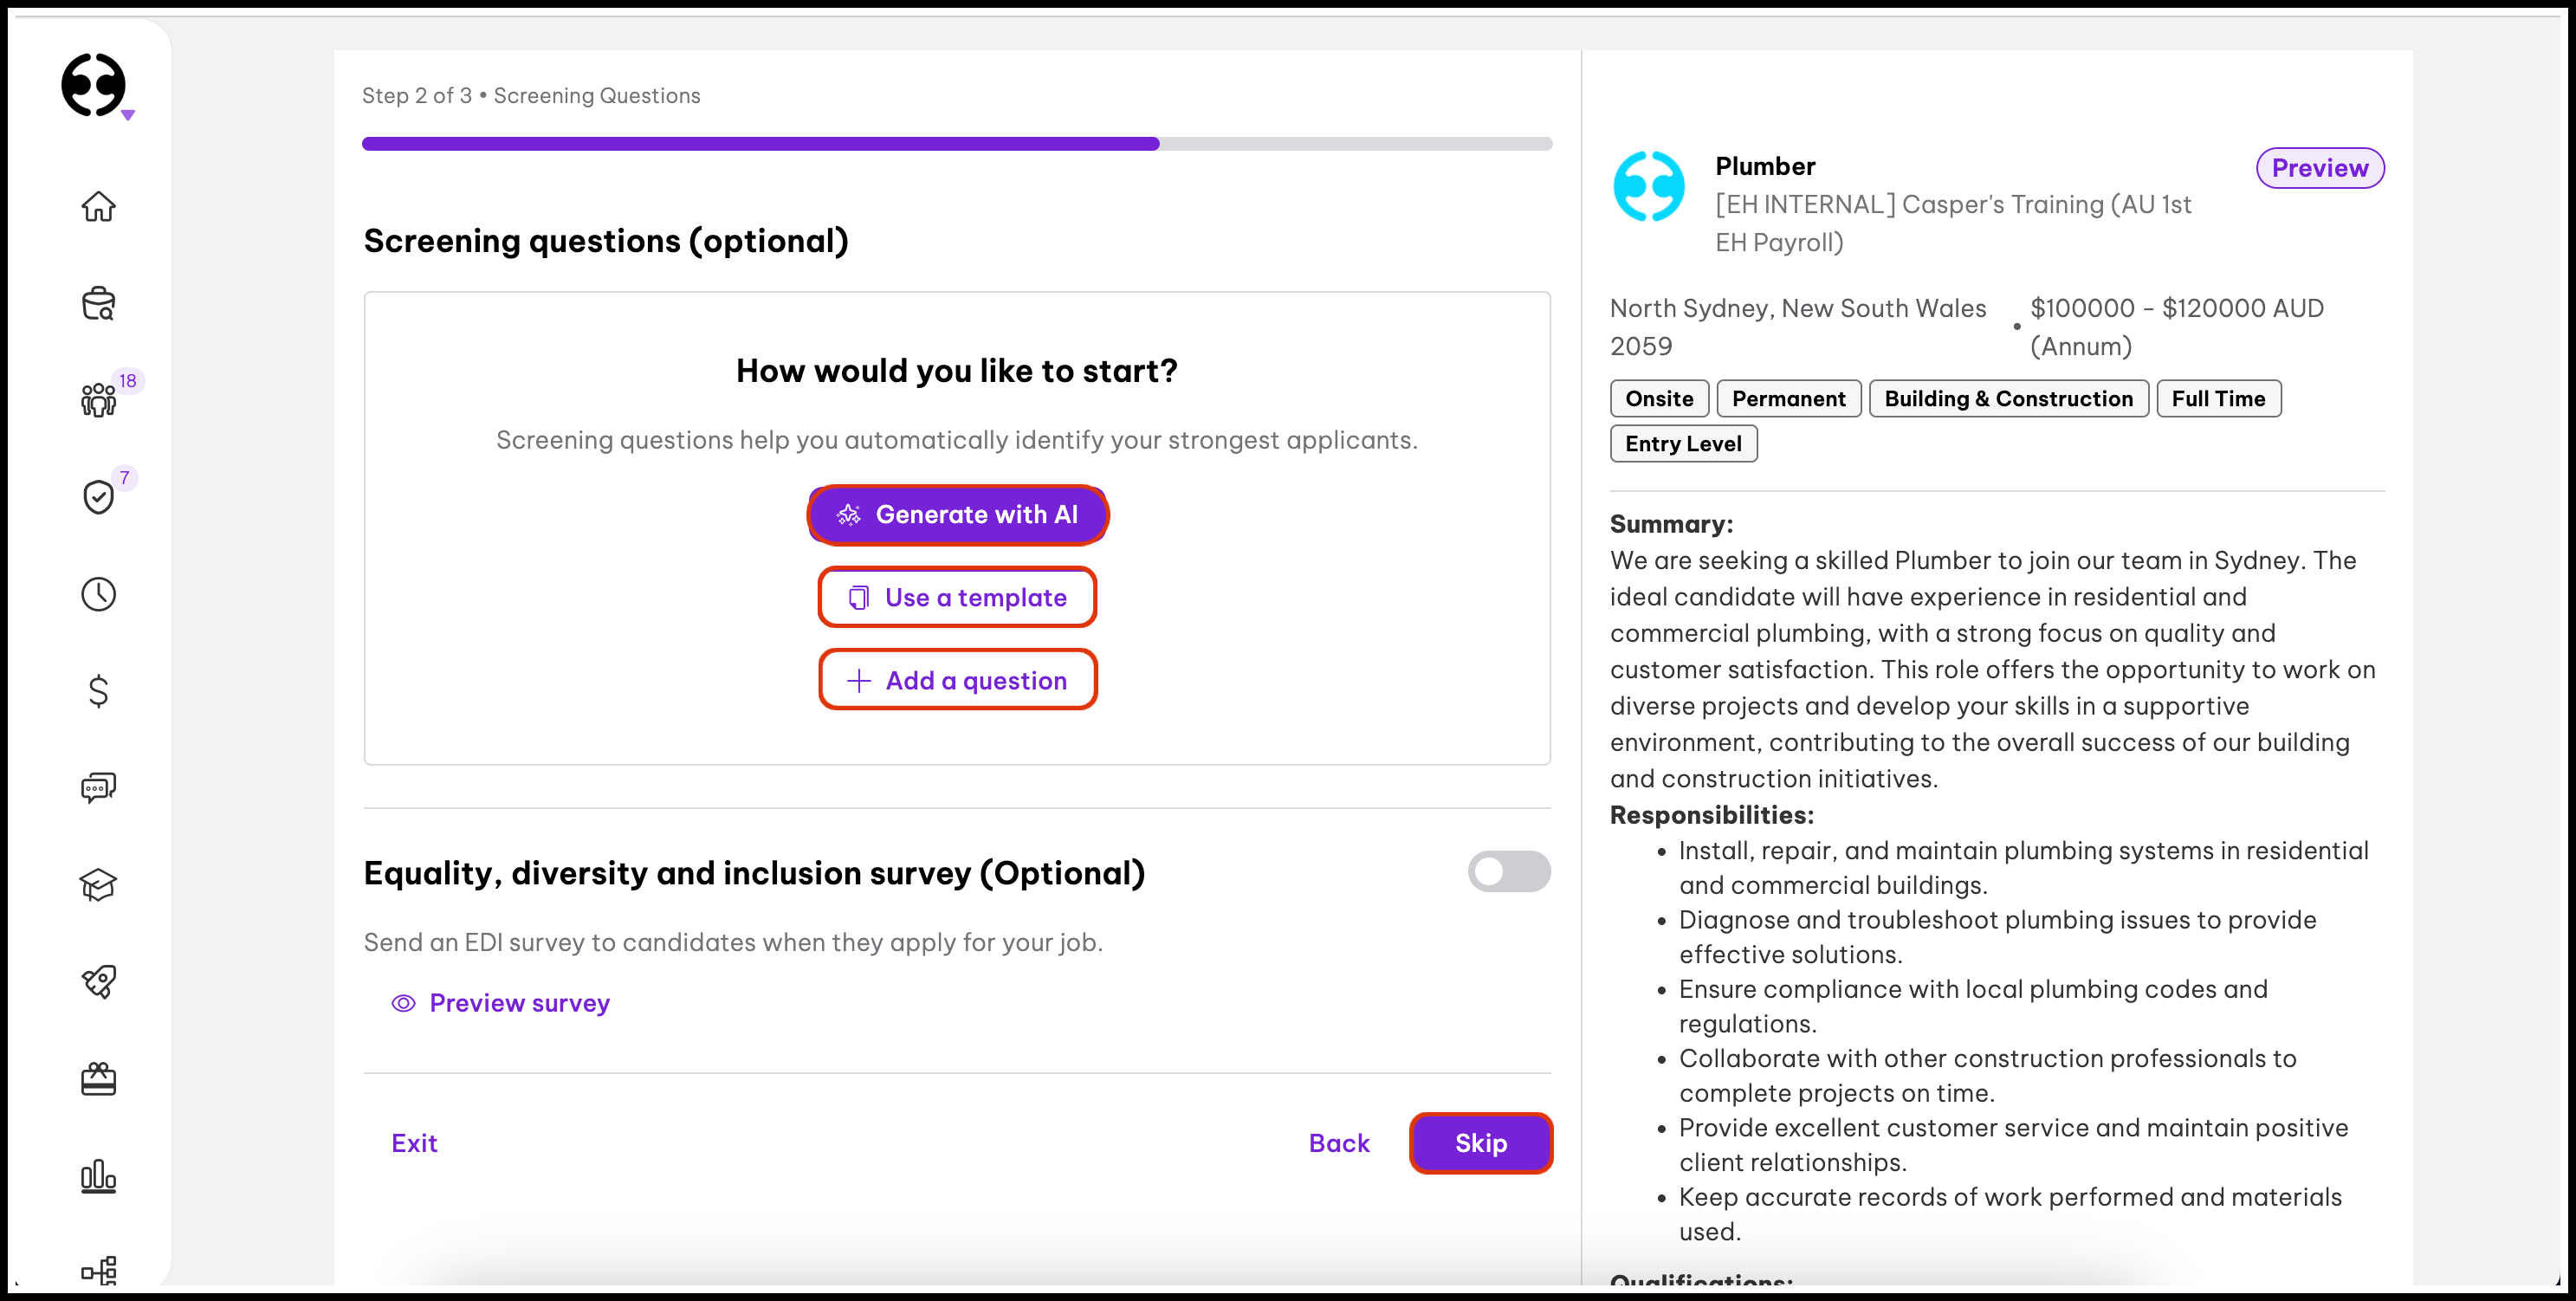Open the bar chart reports icon
The height and width of the screenshot is (1301, 2576).
pos(98,1176)
